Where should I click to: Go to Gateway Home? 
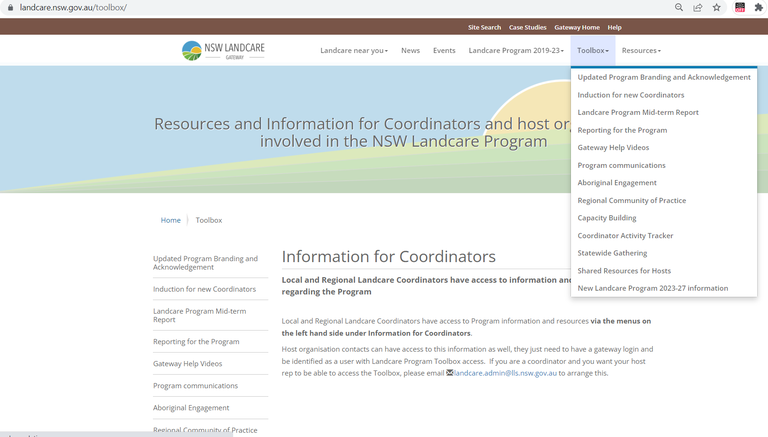[577, 27]
